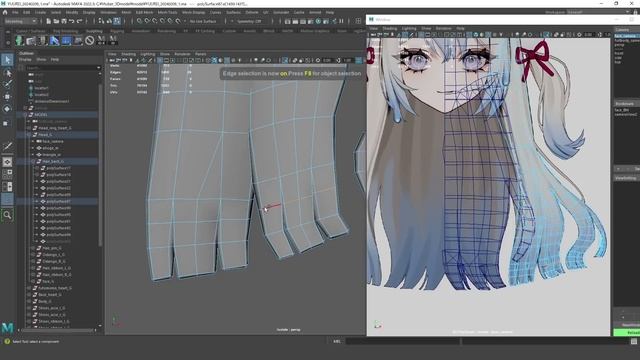Open the Symmetry: Off dropdown
This screenshot has width=640, height=360.
pyautogui.click(x=249, y=21)
